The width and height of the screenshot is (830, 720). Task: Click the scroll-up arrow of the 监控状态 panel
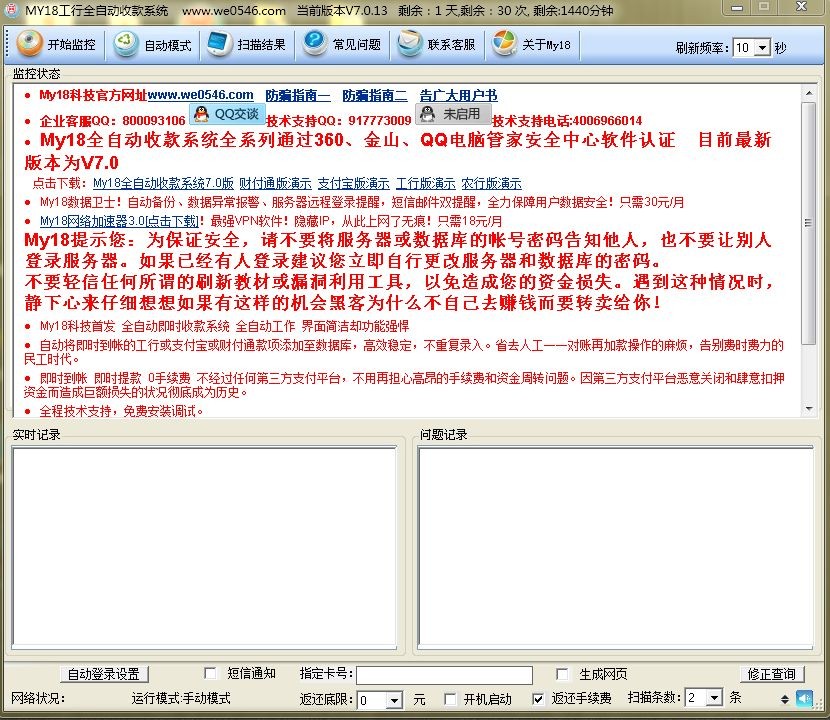(808, 93)
